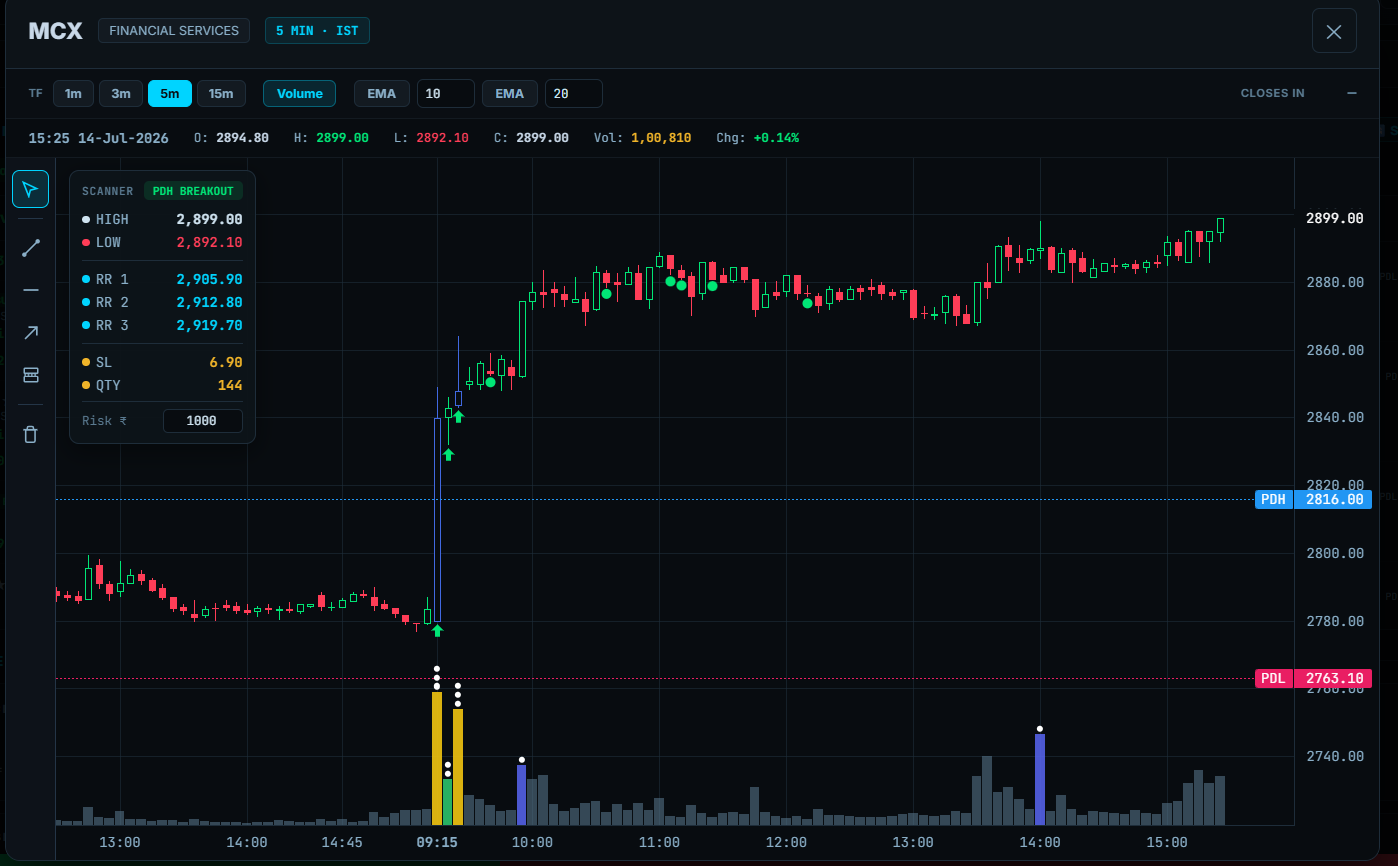Toggle the EMA 10 indicator button
The height and width of the screenshot is (866, 1398).
point(381,93)
